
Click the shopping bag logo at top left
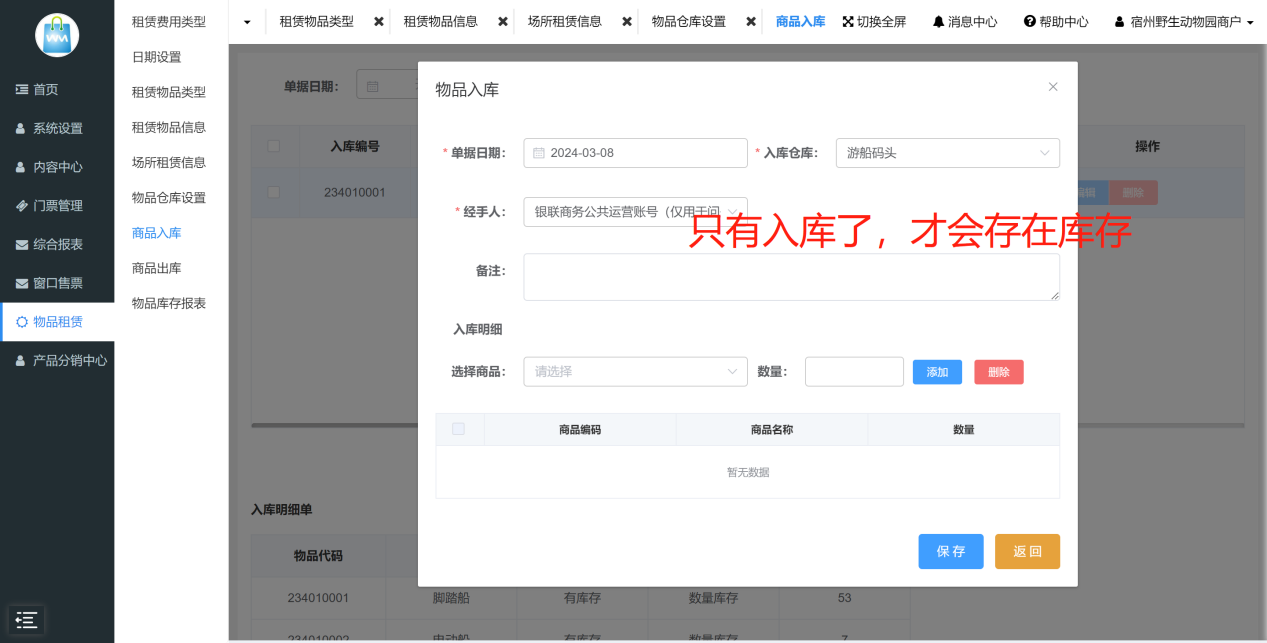click(x=57, y=35)
